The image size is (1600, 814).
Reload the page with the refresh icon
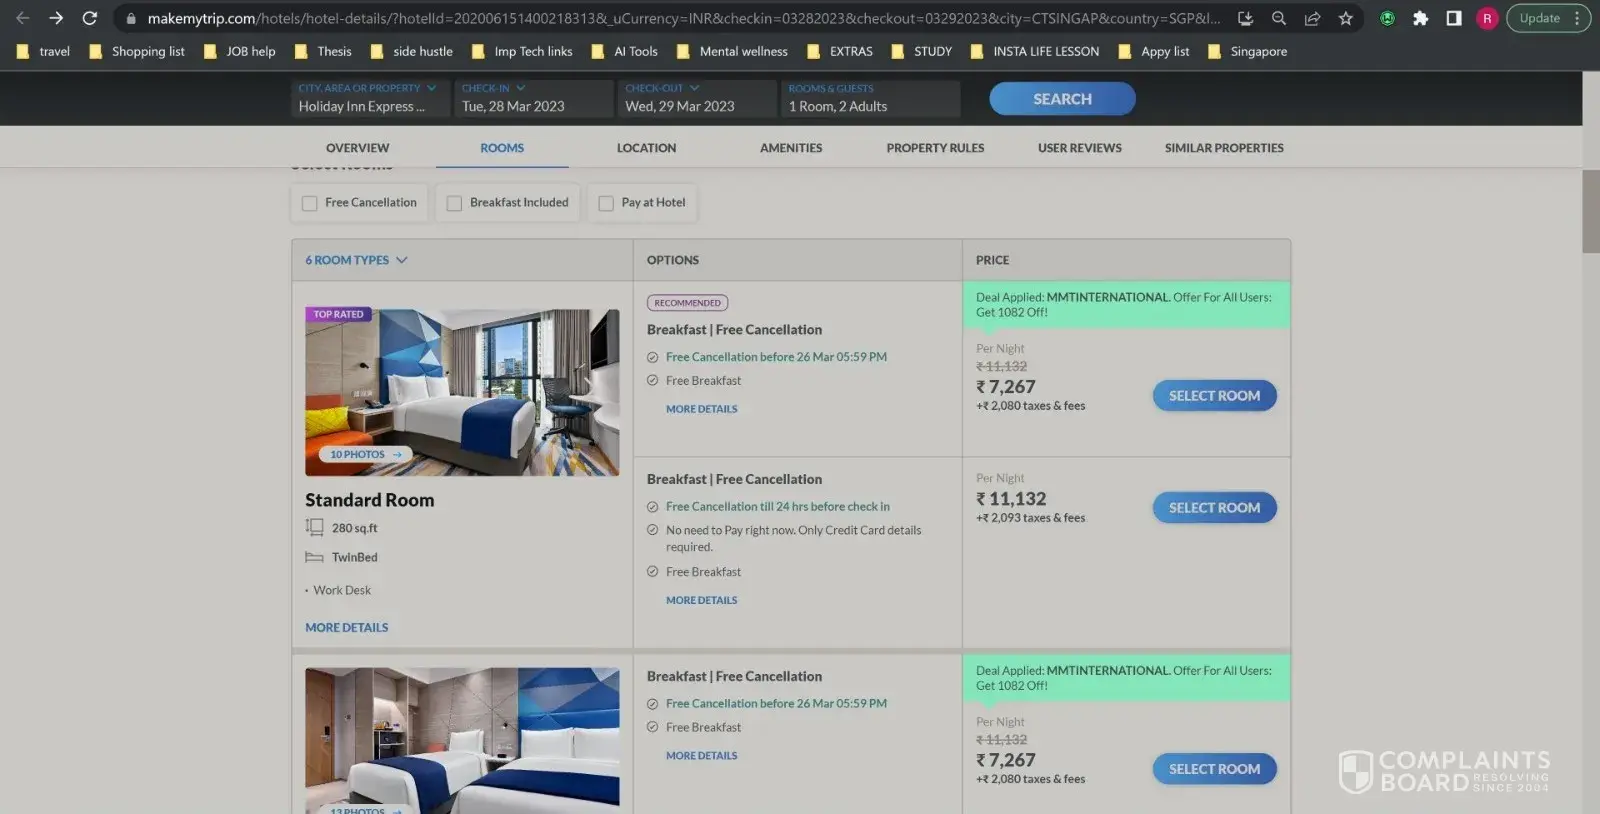pyautogui.click(x=89, y=18)
